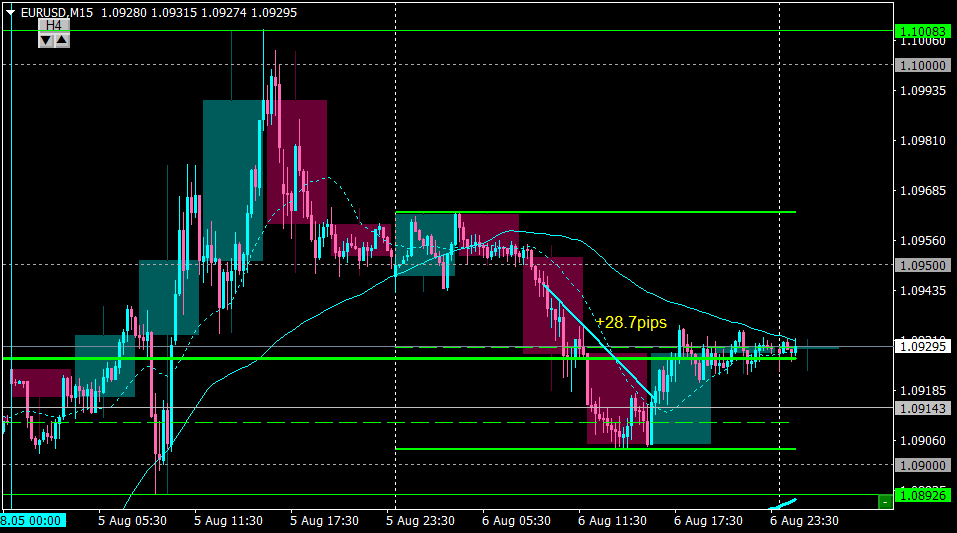Viewport: 957px width, 533px height.
Task: Click the EURUSD,M15 chart title text
Action: (57, 13)
